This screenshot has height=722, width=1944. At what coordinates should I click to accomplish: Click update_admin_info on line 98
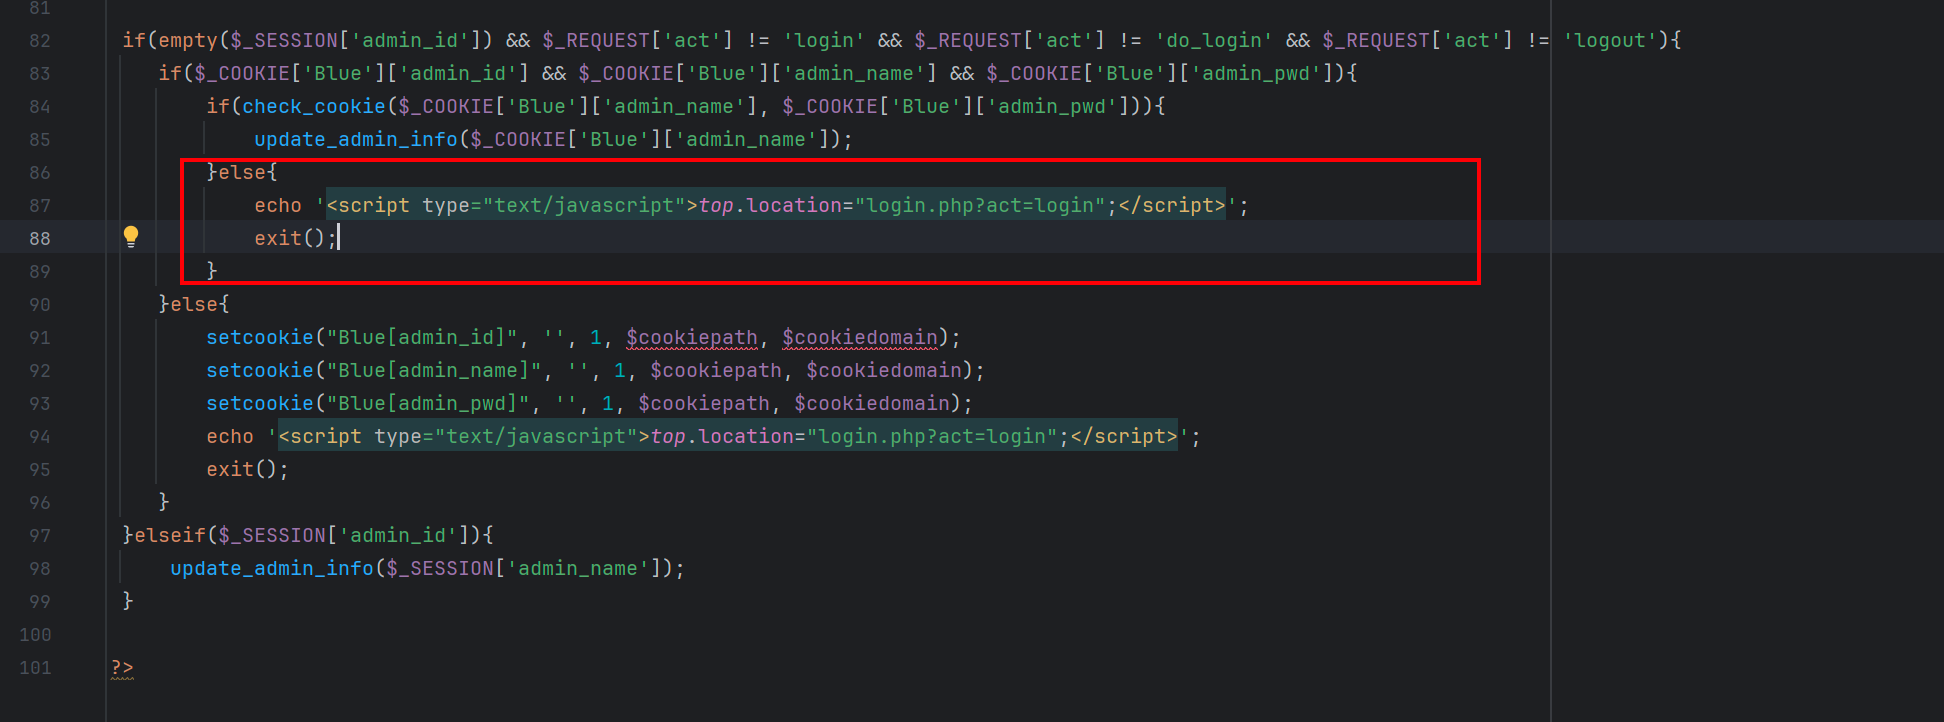tap(272, 569)
